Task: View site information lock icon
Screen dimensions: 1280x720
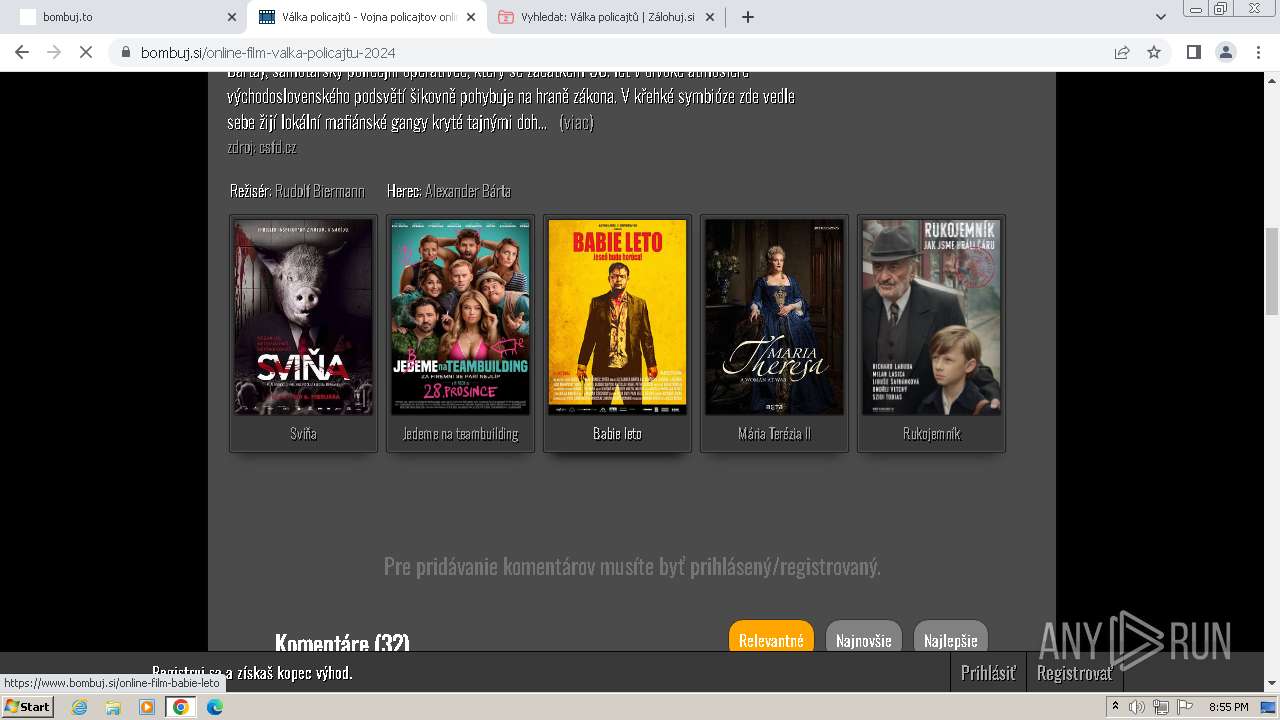Action: coord(125,53)
